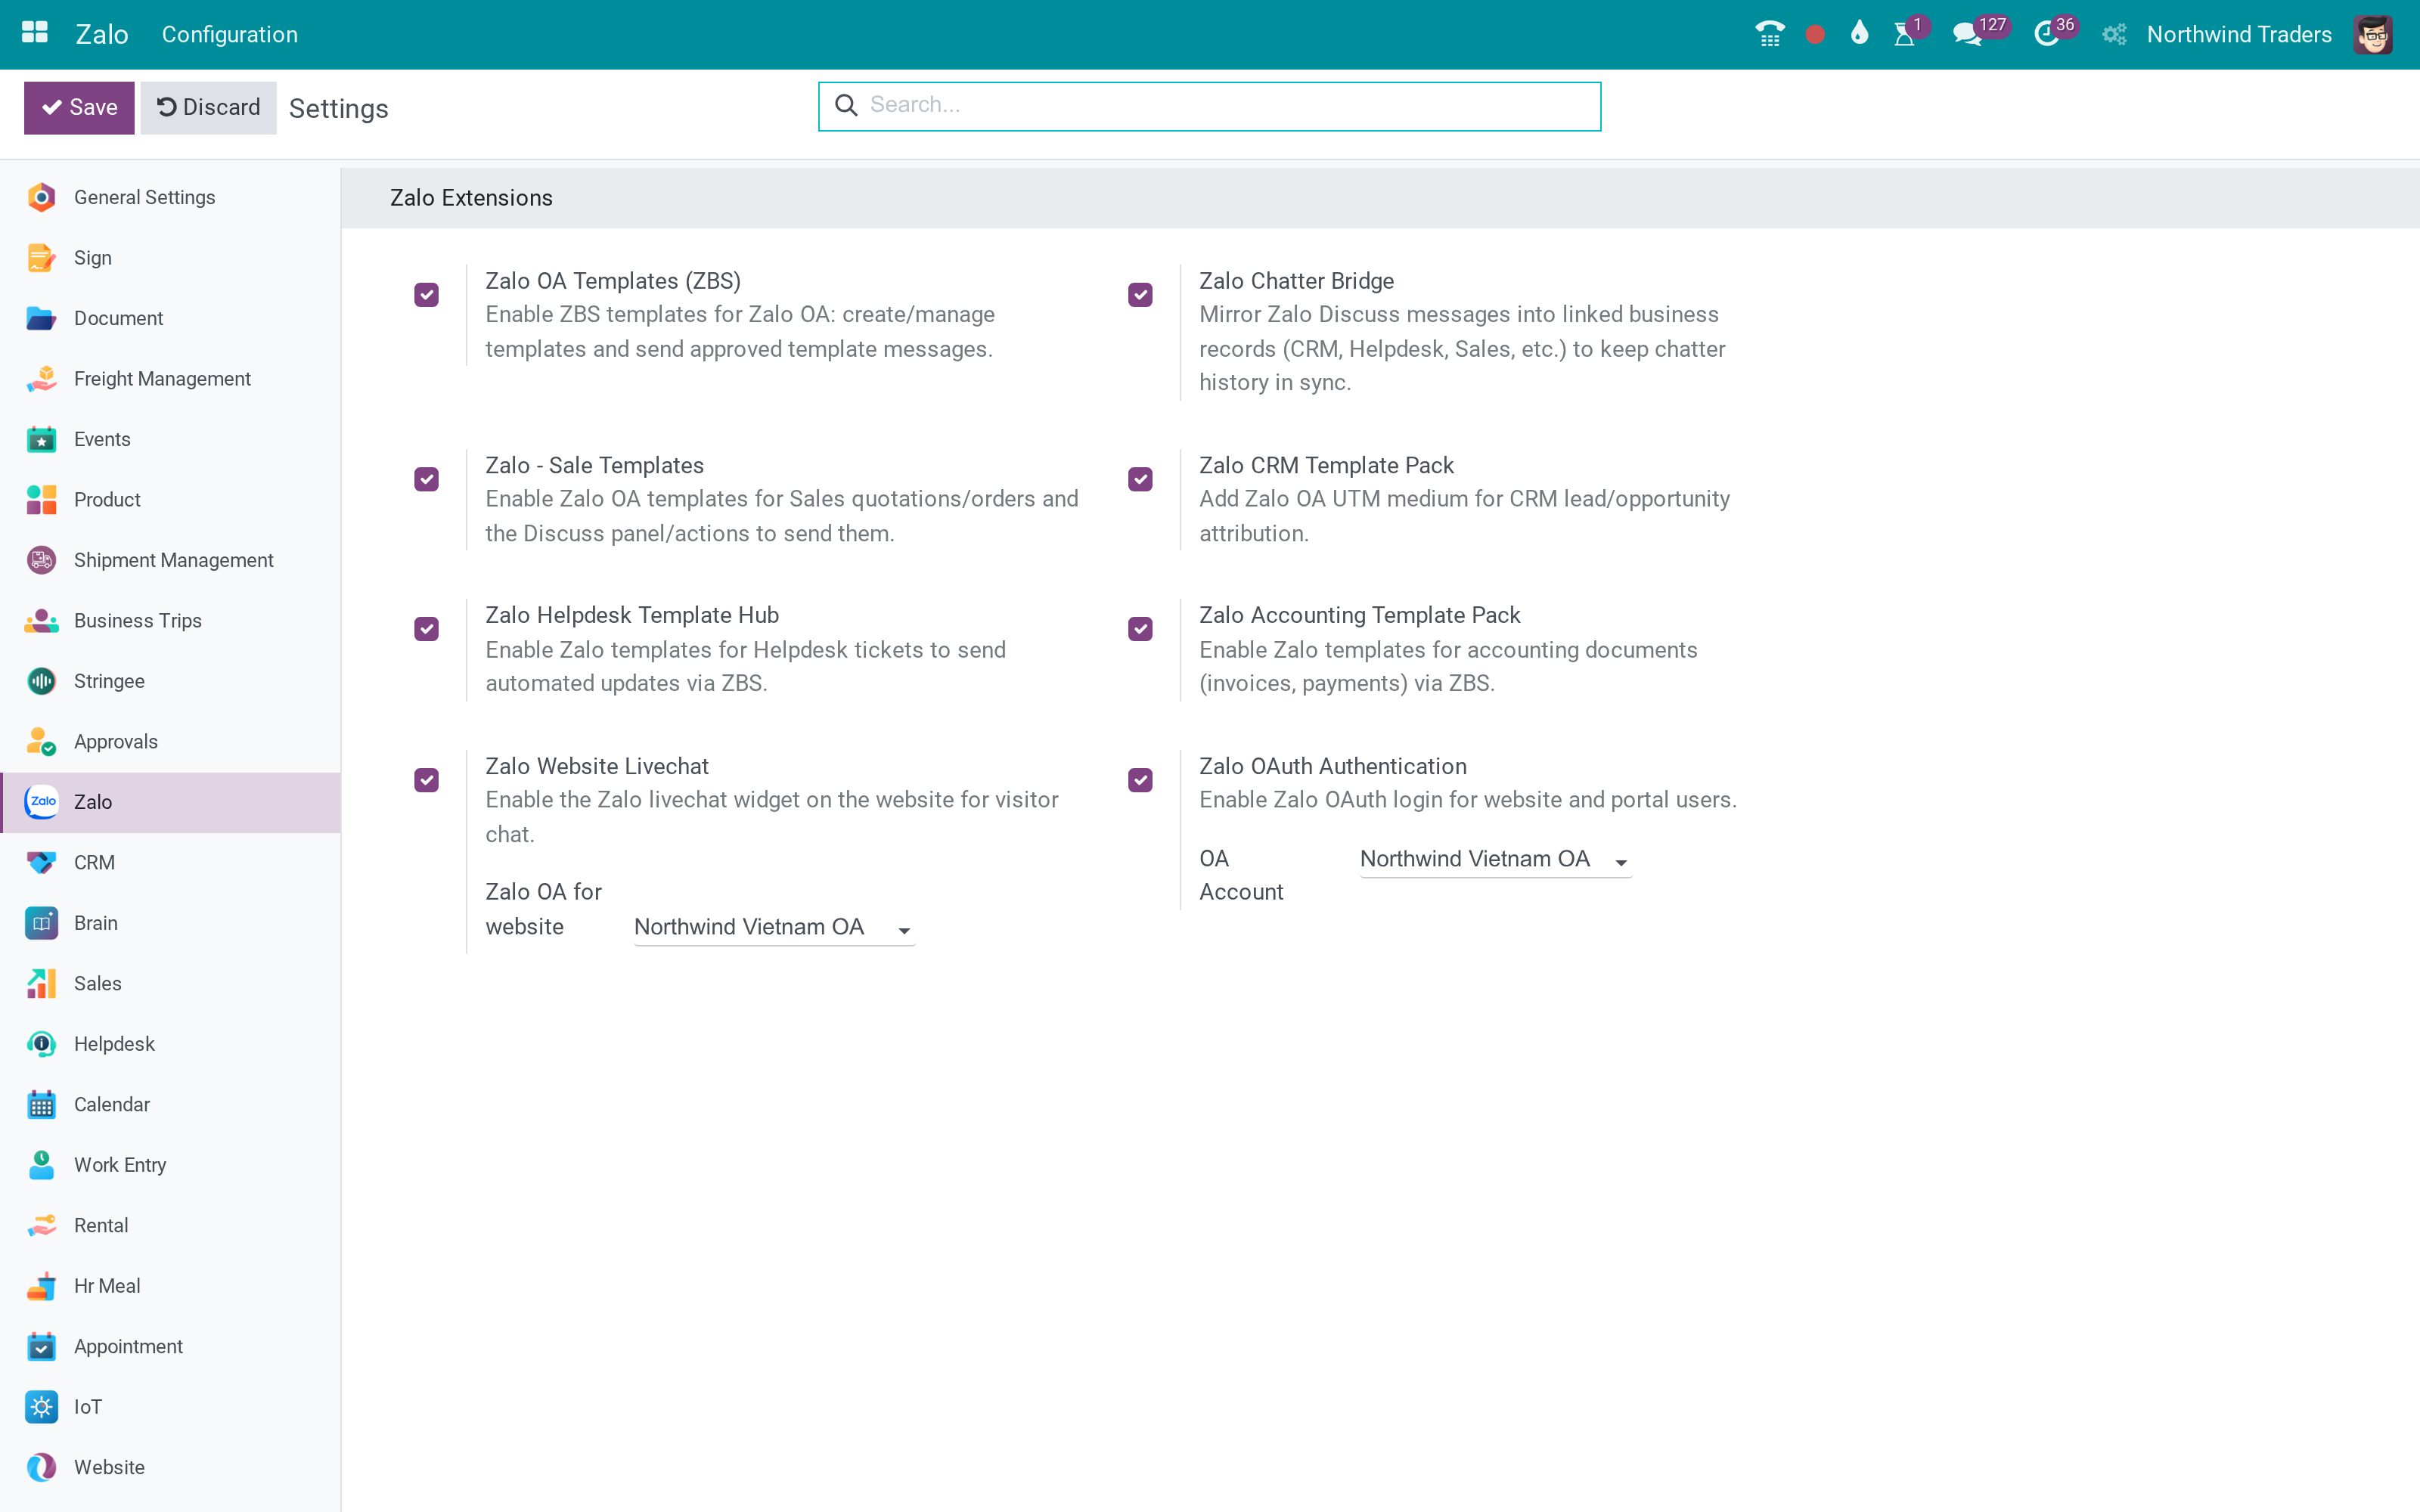Image resolution: width=2420 pixels, height=1512 pixels.
Task: Click the Shipment Management icon in sidebar
Action: pos(41,560)
